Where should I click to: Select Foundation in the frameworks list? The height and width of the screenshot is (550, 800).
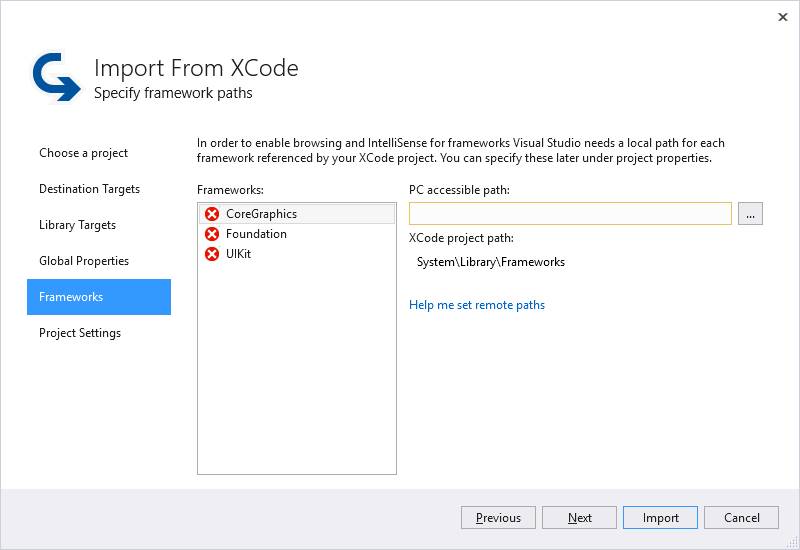[297, 234]
